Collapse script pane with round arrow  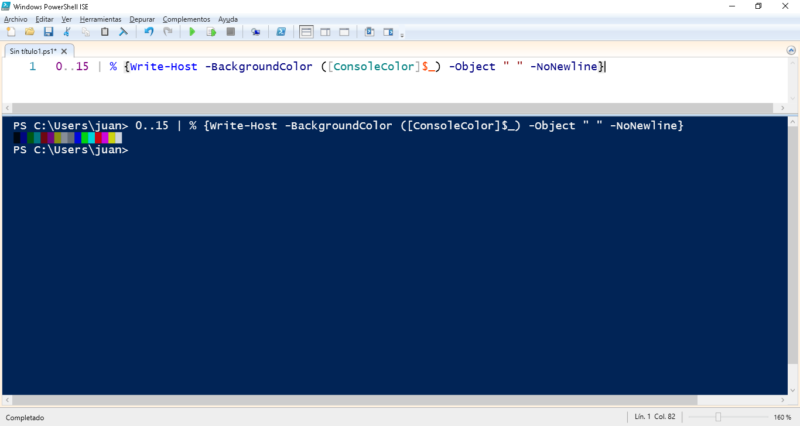791,50
